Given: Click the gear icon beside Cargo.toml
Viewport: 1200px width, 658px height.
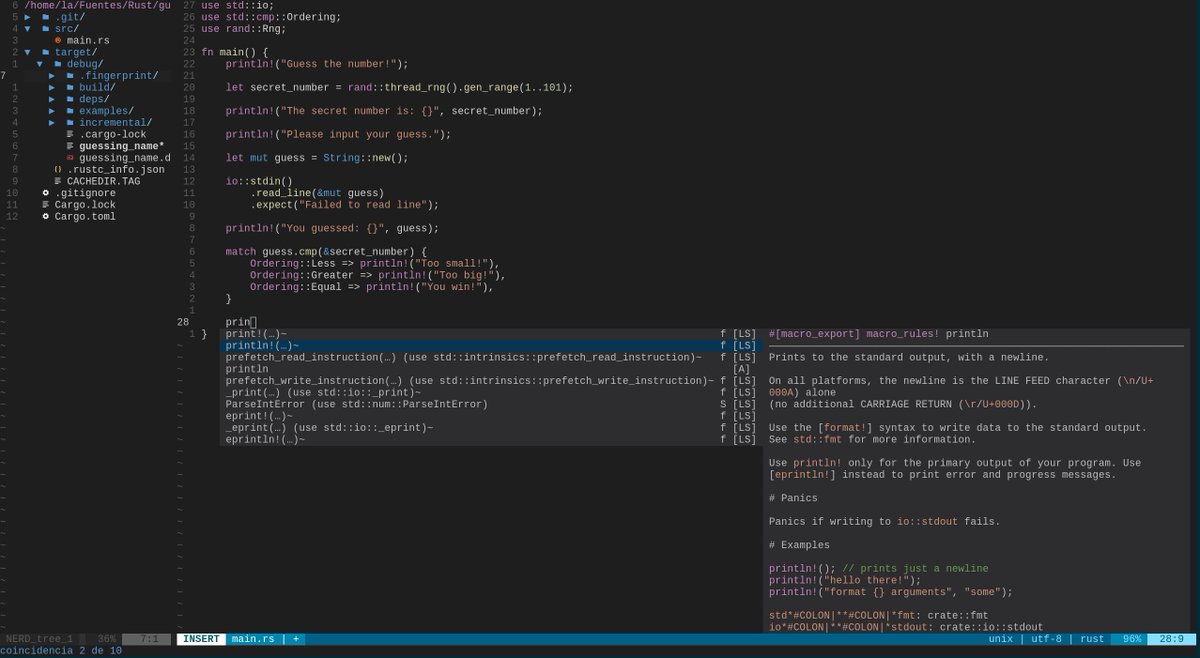Looking at the screenshot, I should [45, 216].
